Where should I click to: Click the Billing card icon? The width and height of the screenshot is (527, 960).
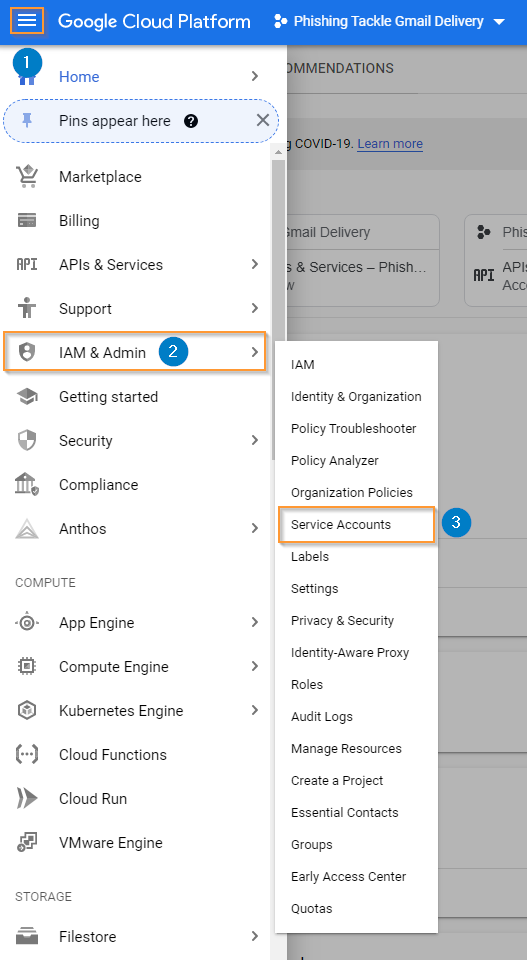27,220
